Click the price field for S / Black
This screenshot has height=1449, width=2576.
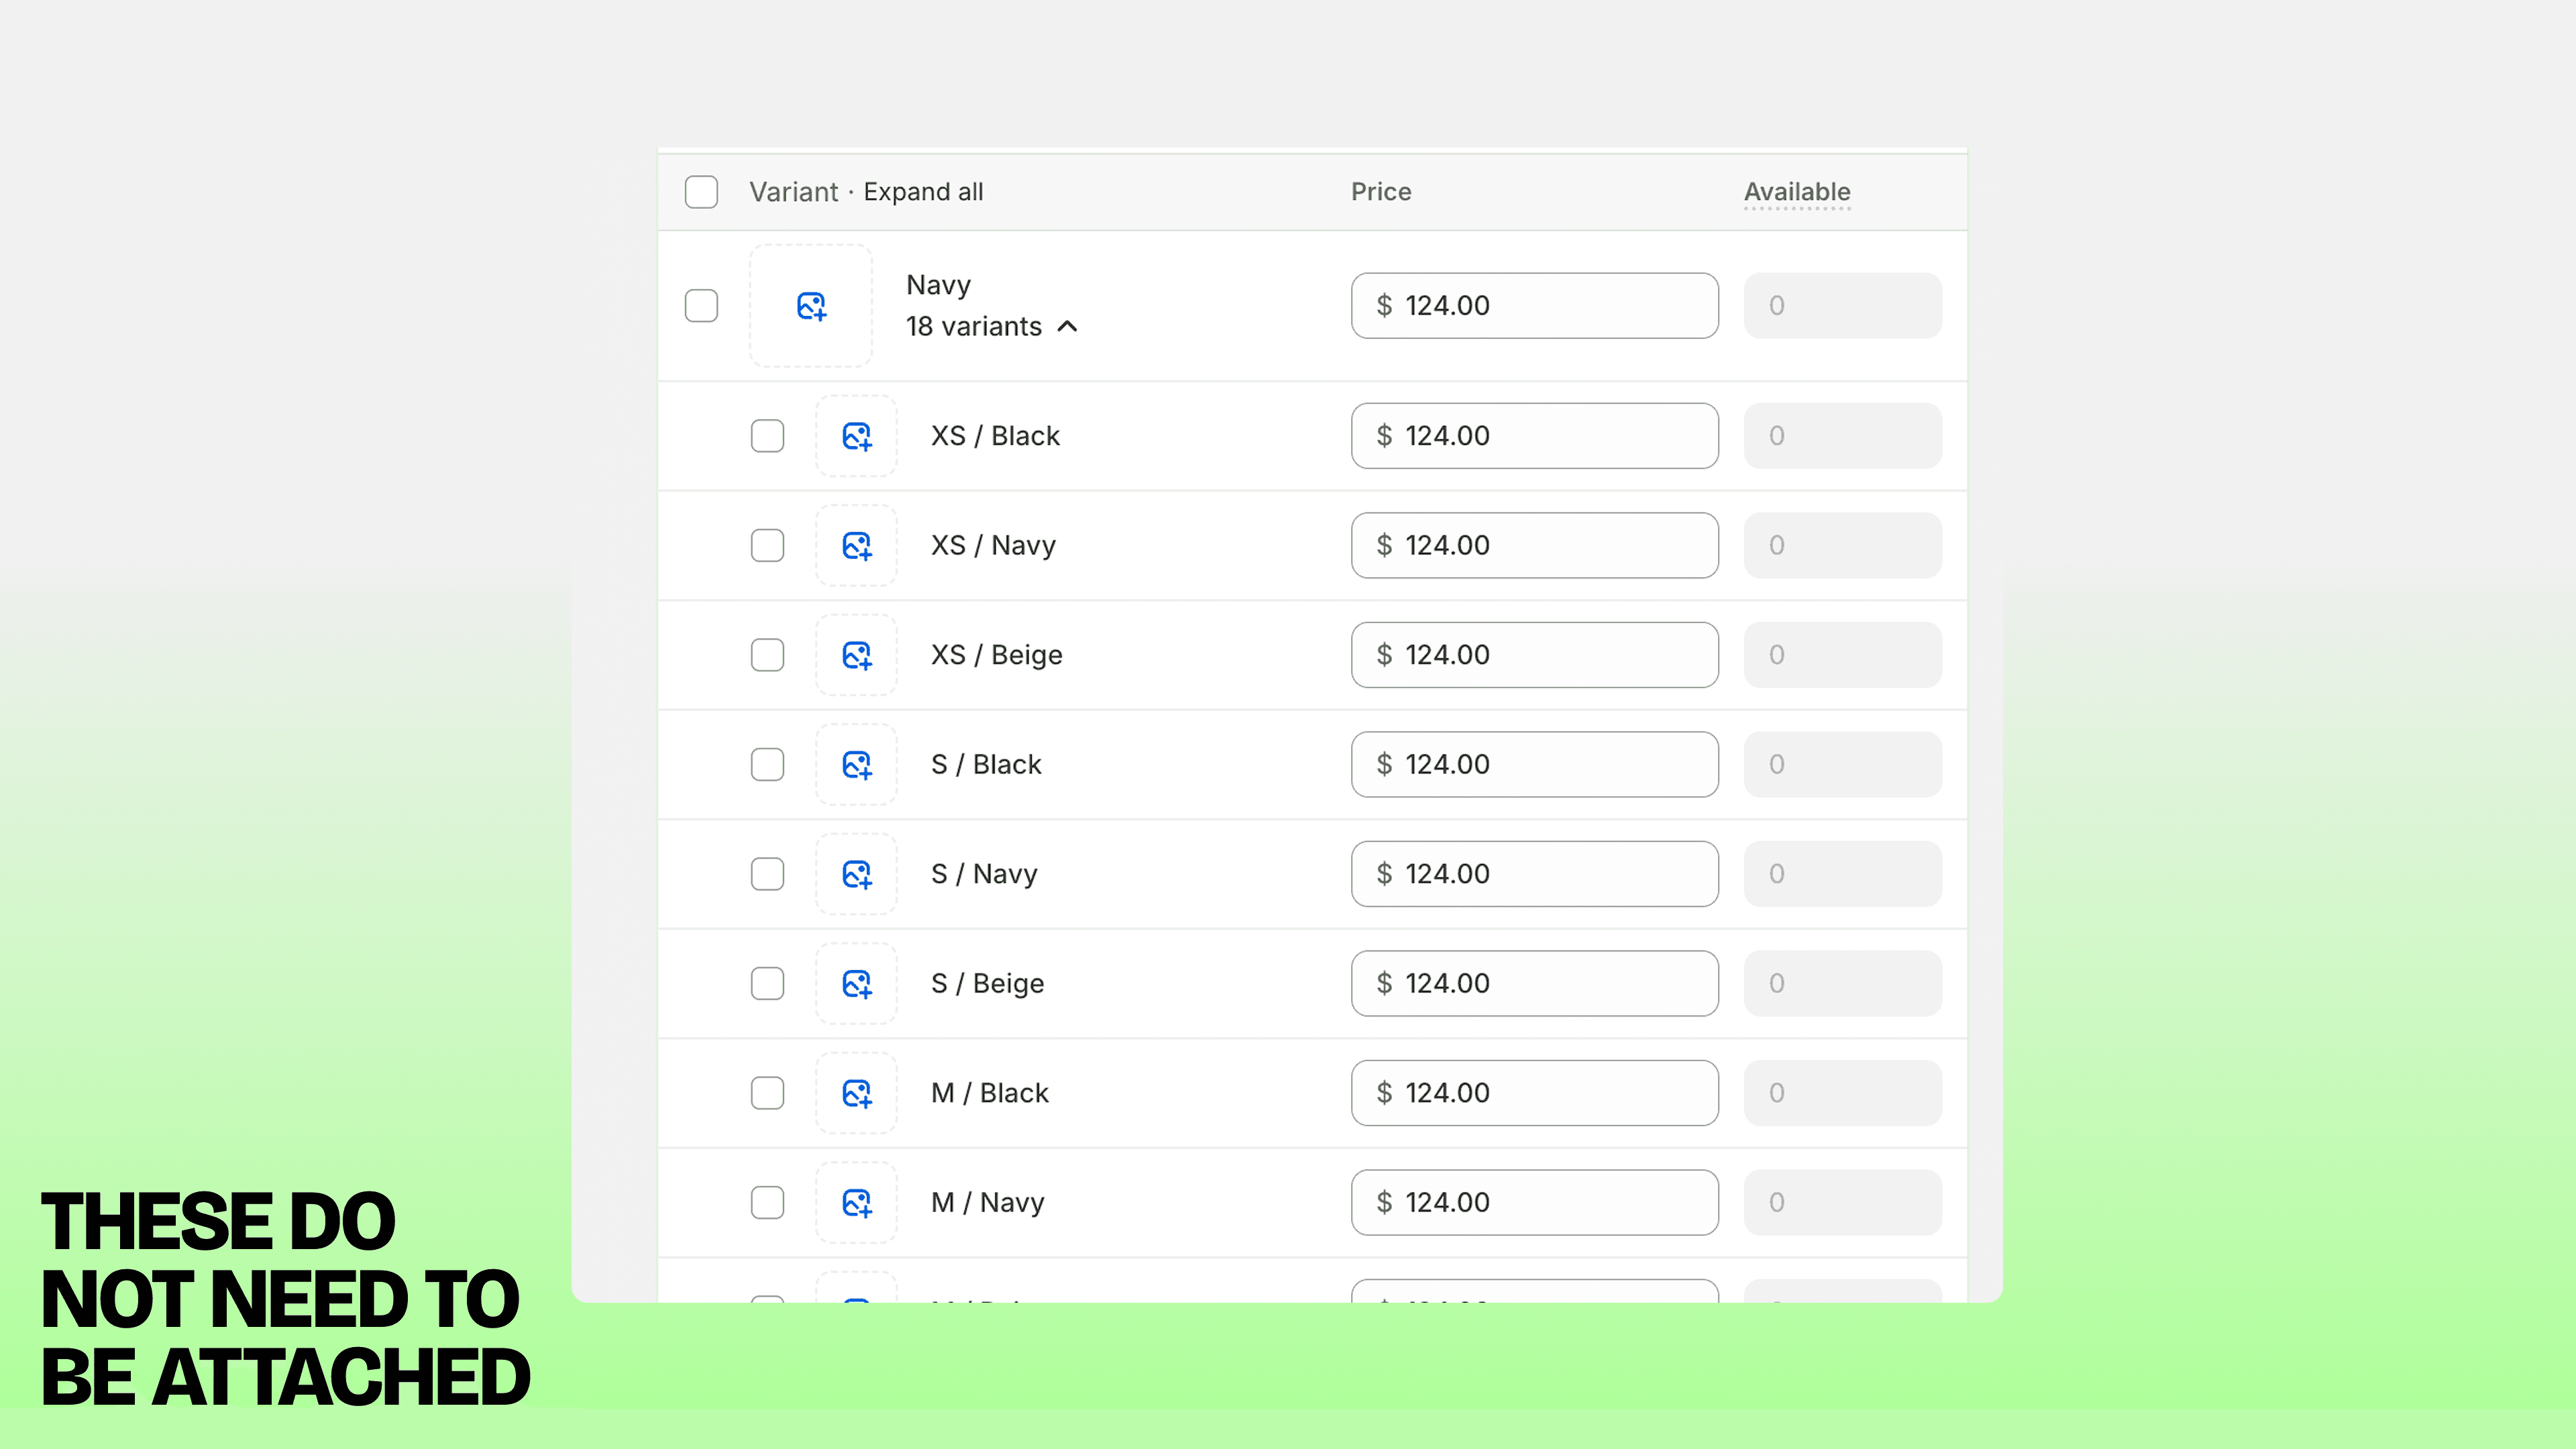1534,765
